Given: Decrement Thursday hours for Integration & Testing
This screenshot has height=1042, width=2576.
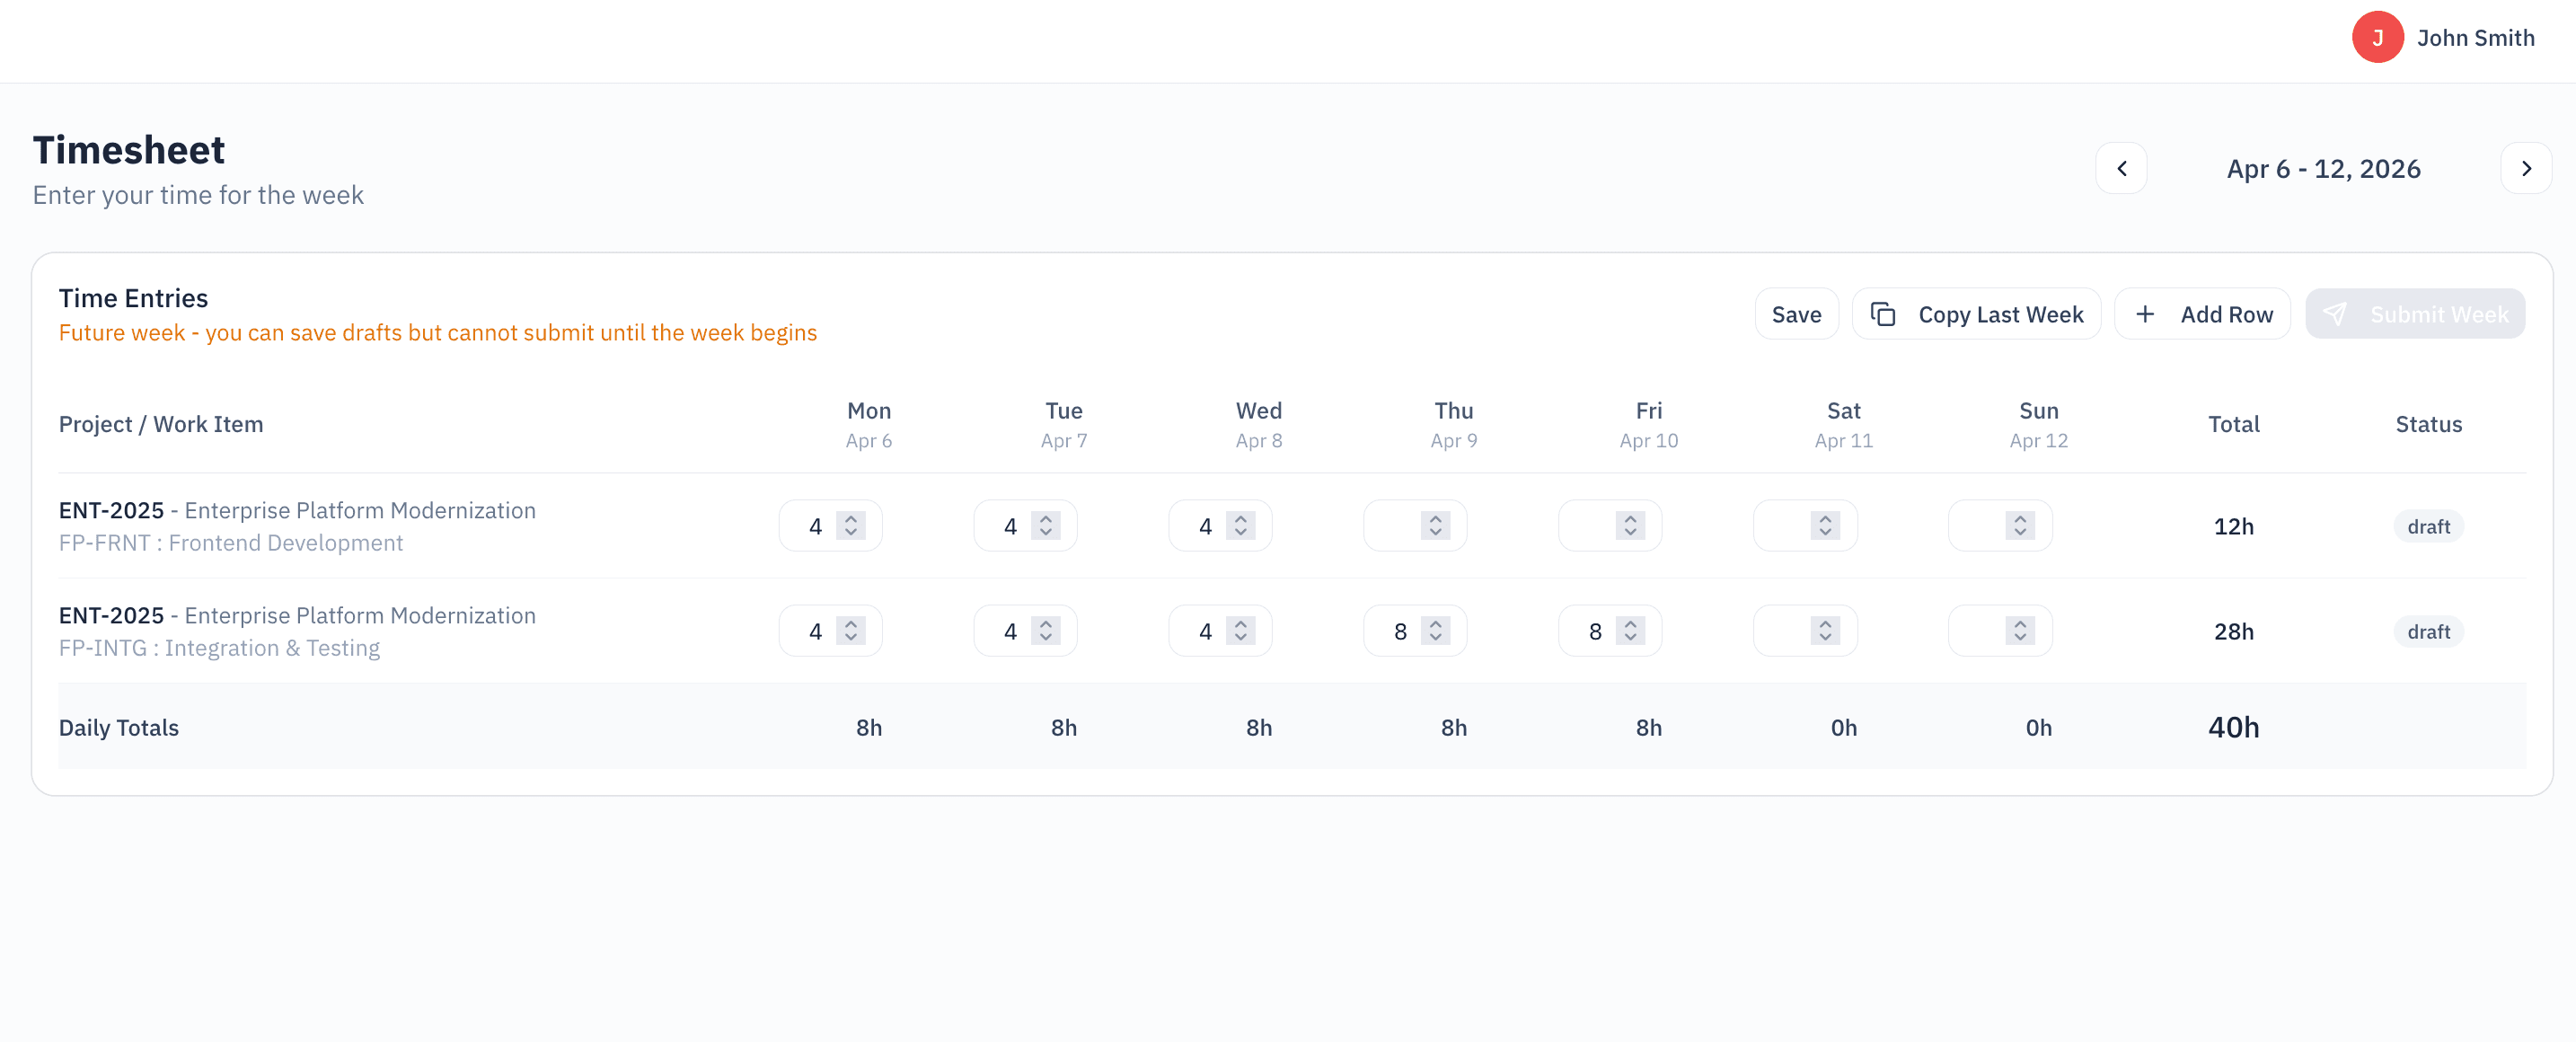Looking at the screenshot, I should (1437, 638).
